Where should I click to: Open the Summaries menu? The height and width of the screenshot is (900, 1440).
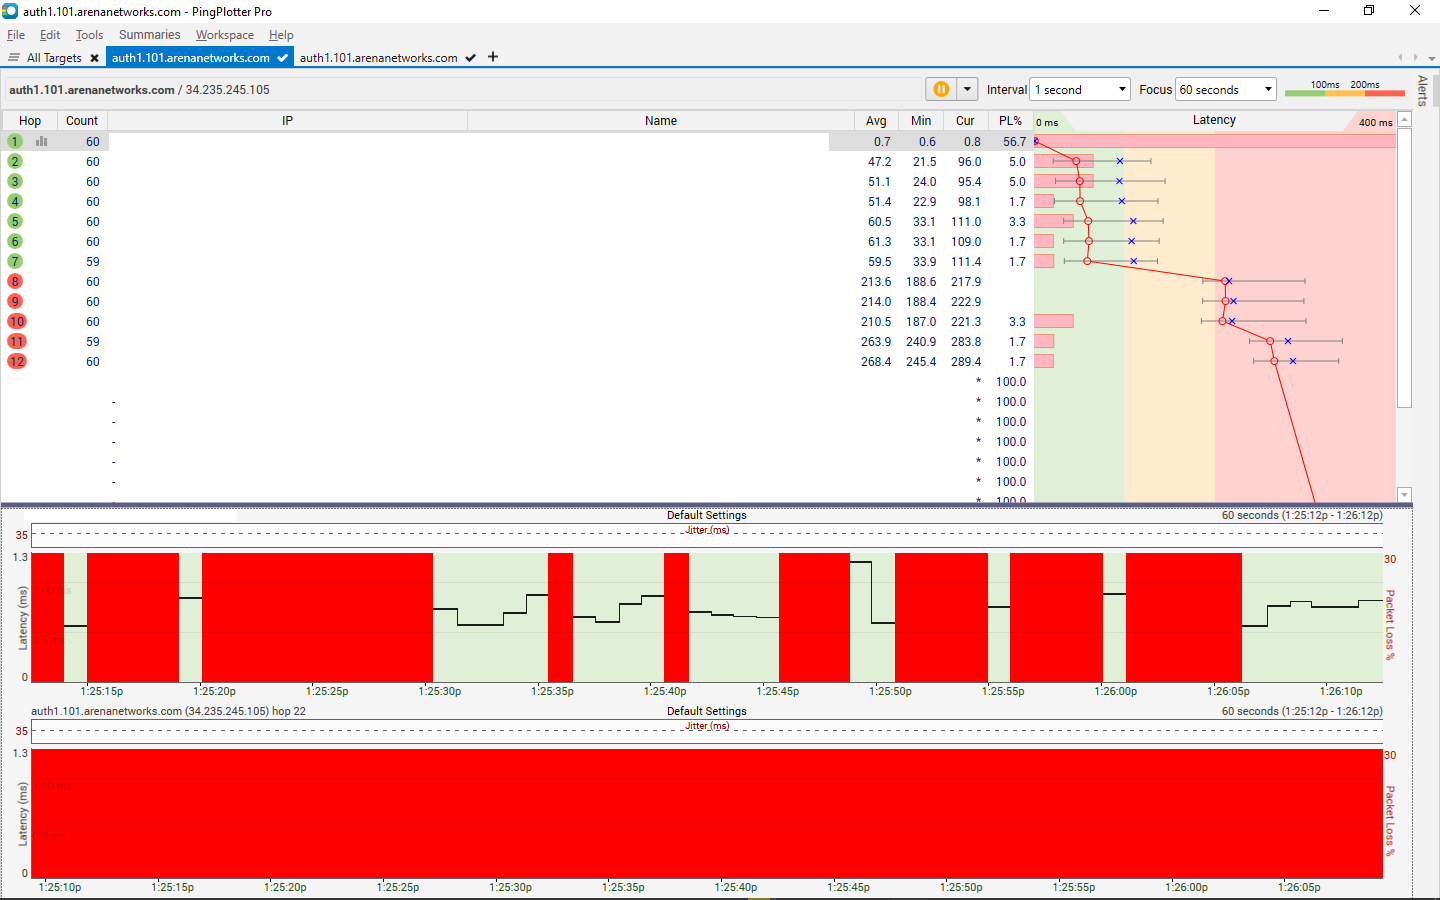tap(149, 35)
